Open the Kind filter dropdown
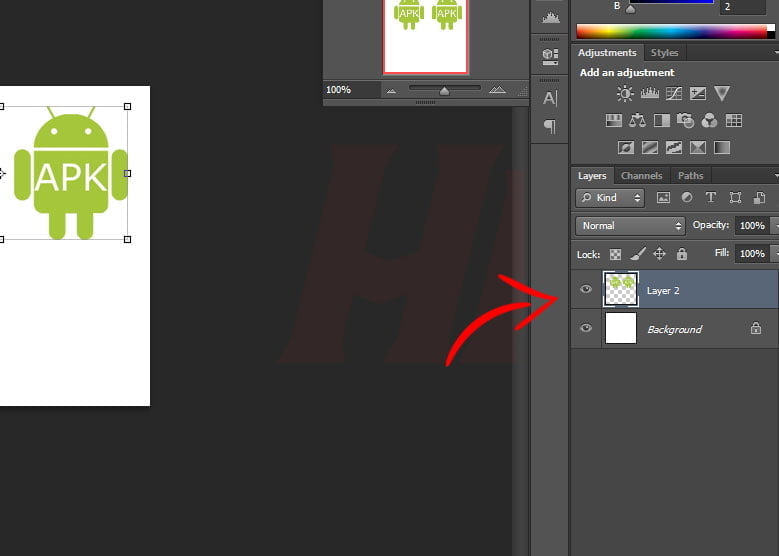The image size is (779, 556). point(610,198)
